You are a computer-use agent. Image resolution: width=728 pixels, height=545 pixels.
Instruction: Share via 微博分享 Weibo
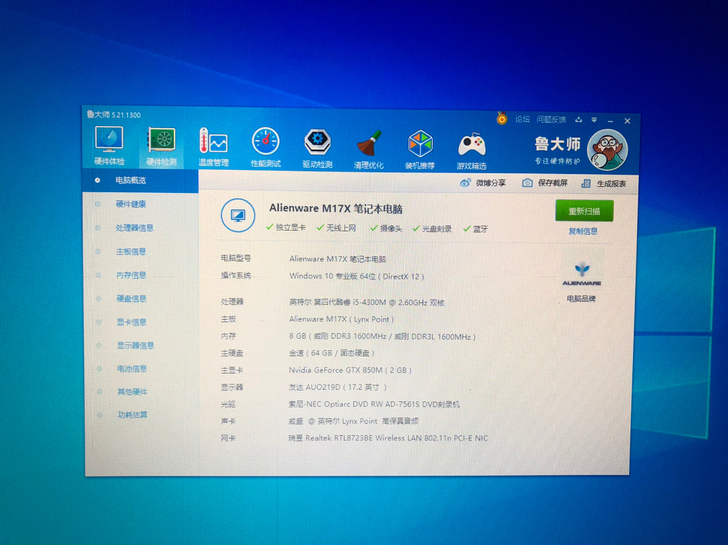pos(483,182)
